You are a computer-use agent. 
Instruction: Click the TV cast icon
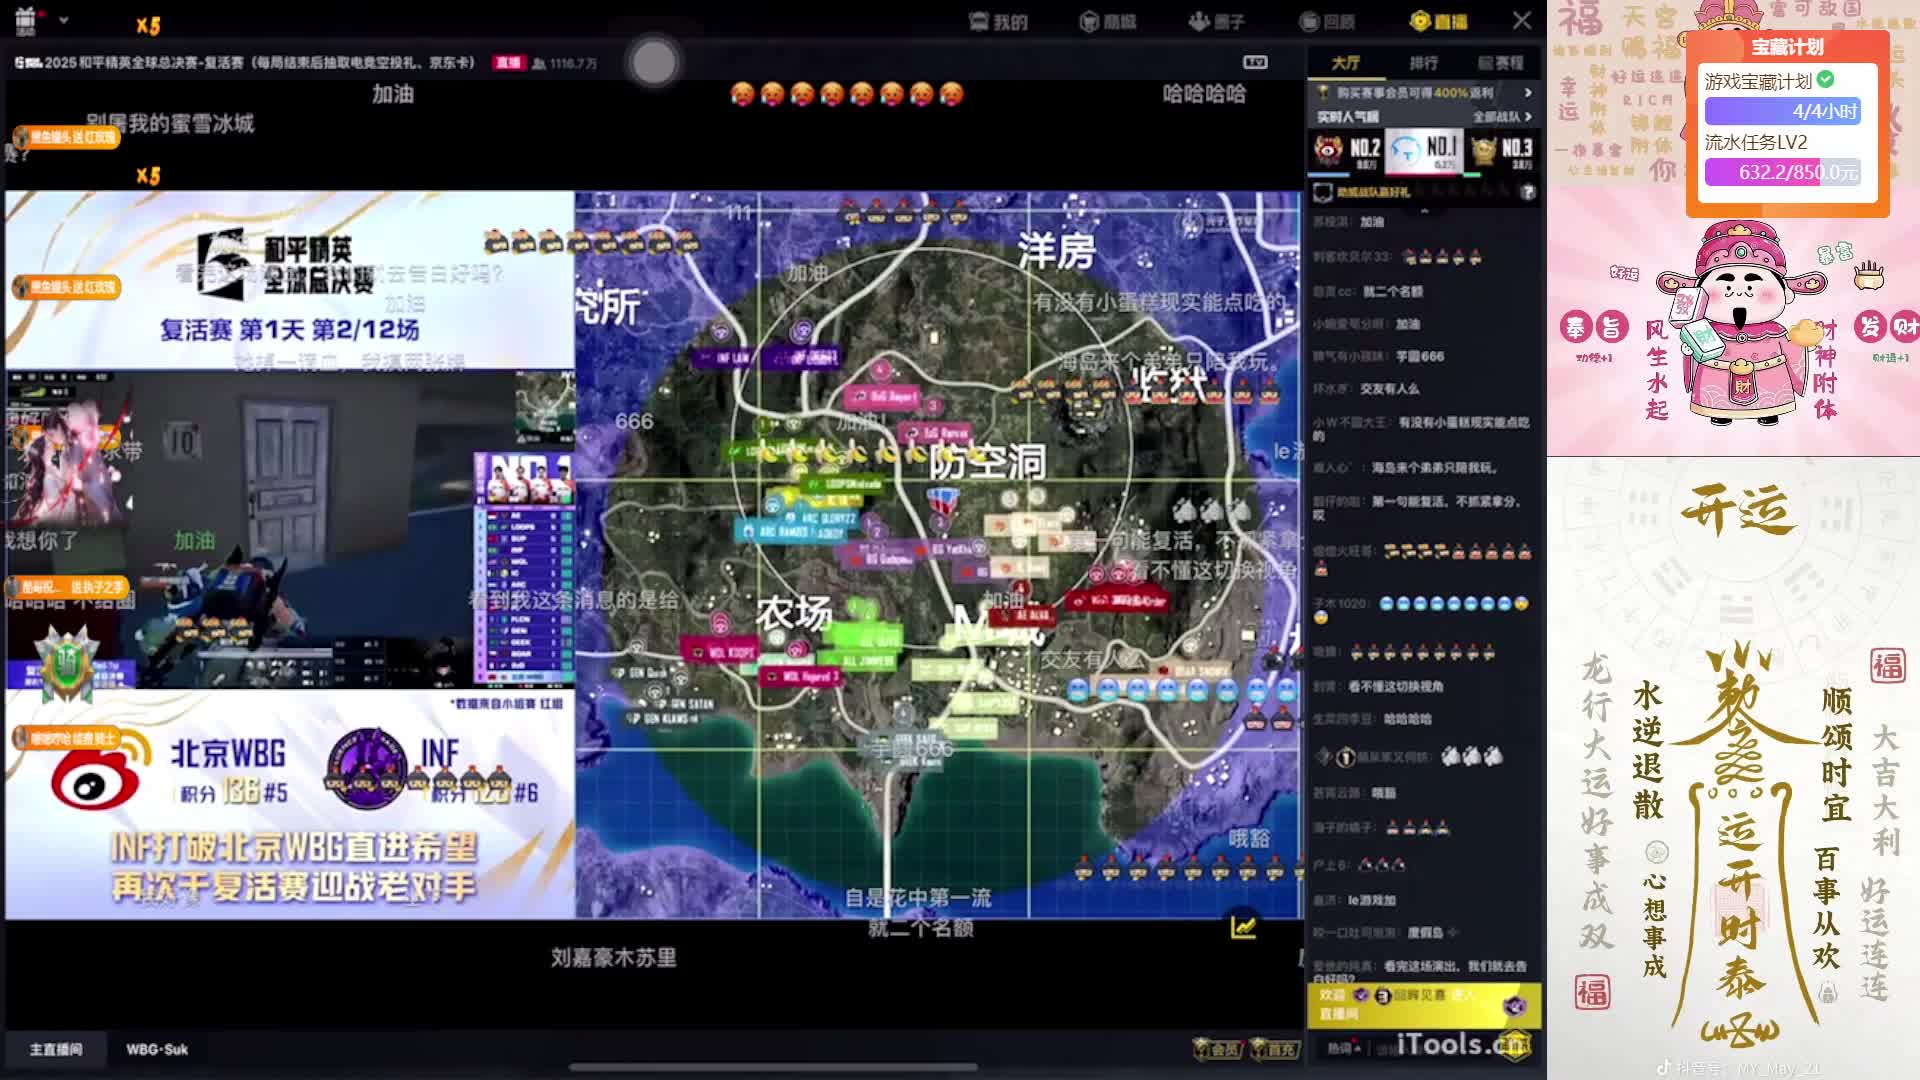tap(1255, 62)
